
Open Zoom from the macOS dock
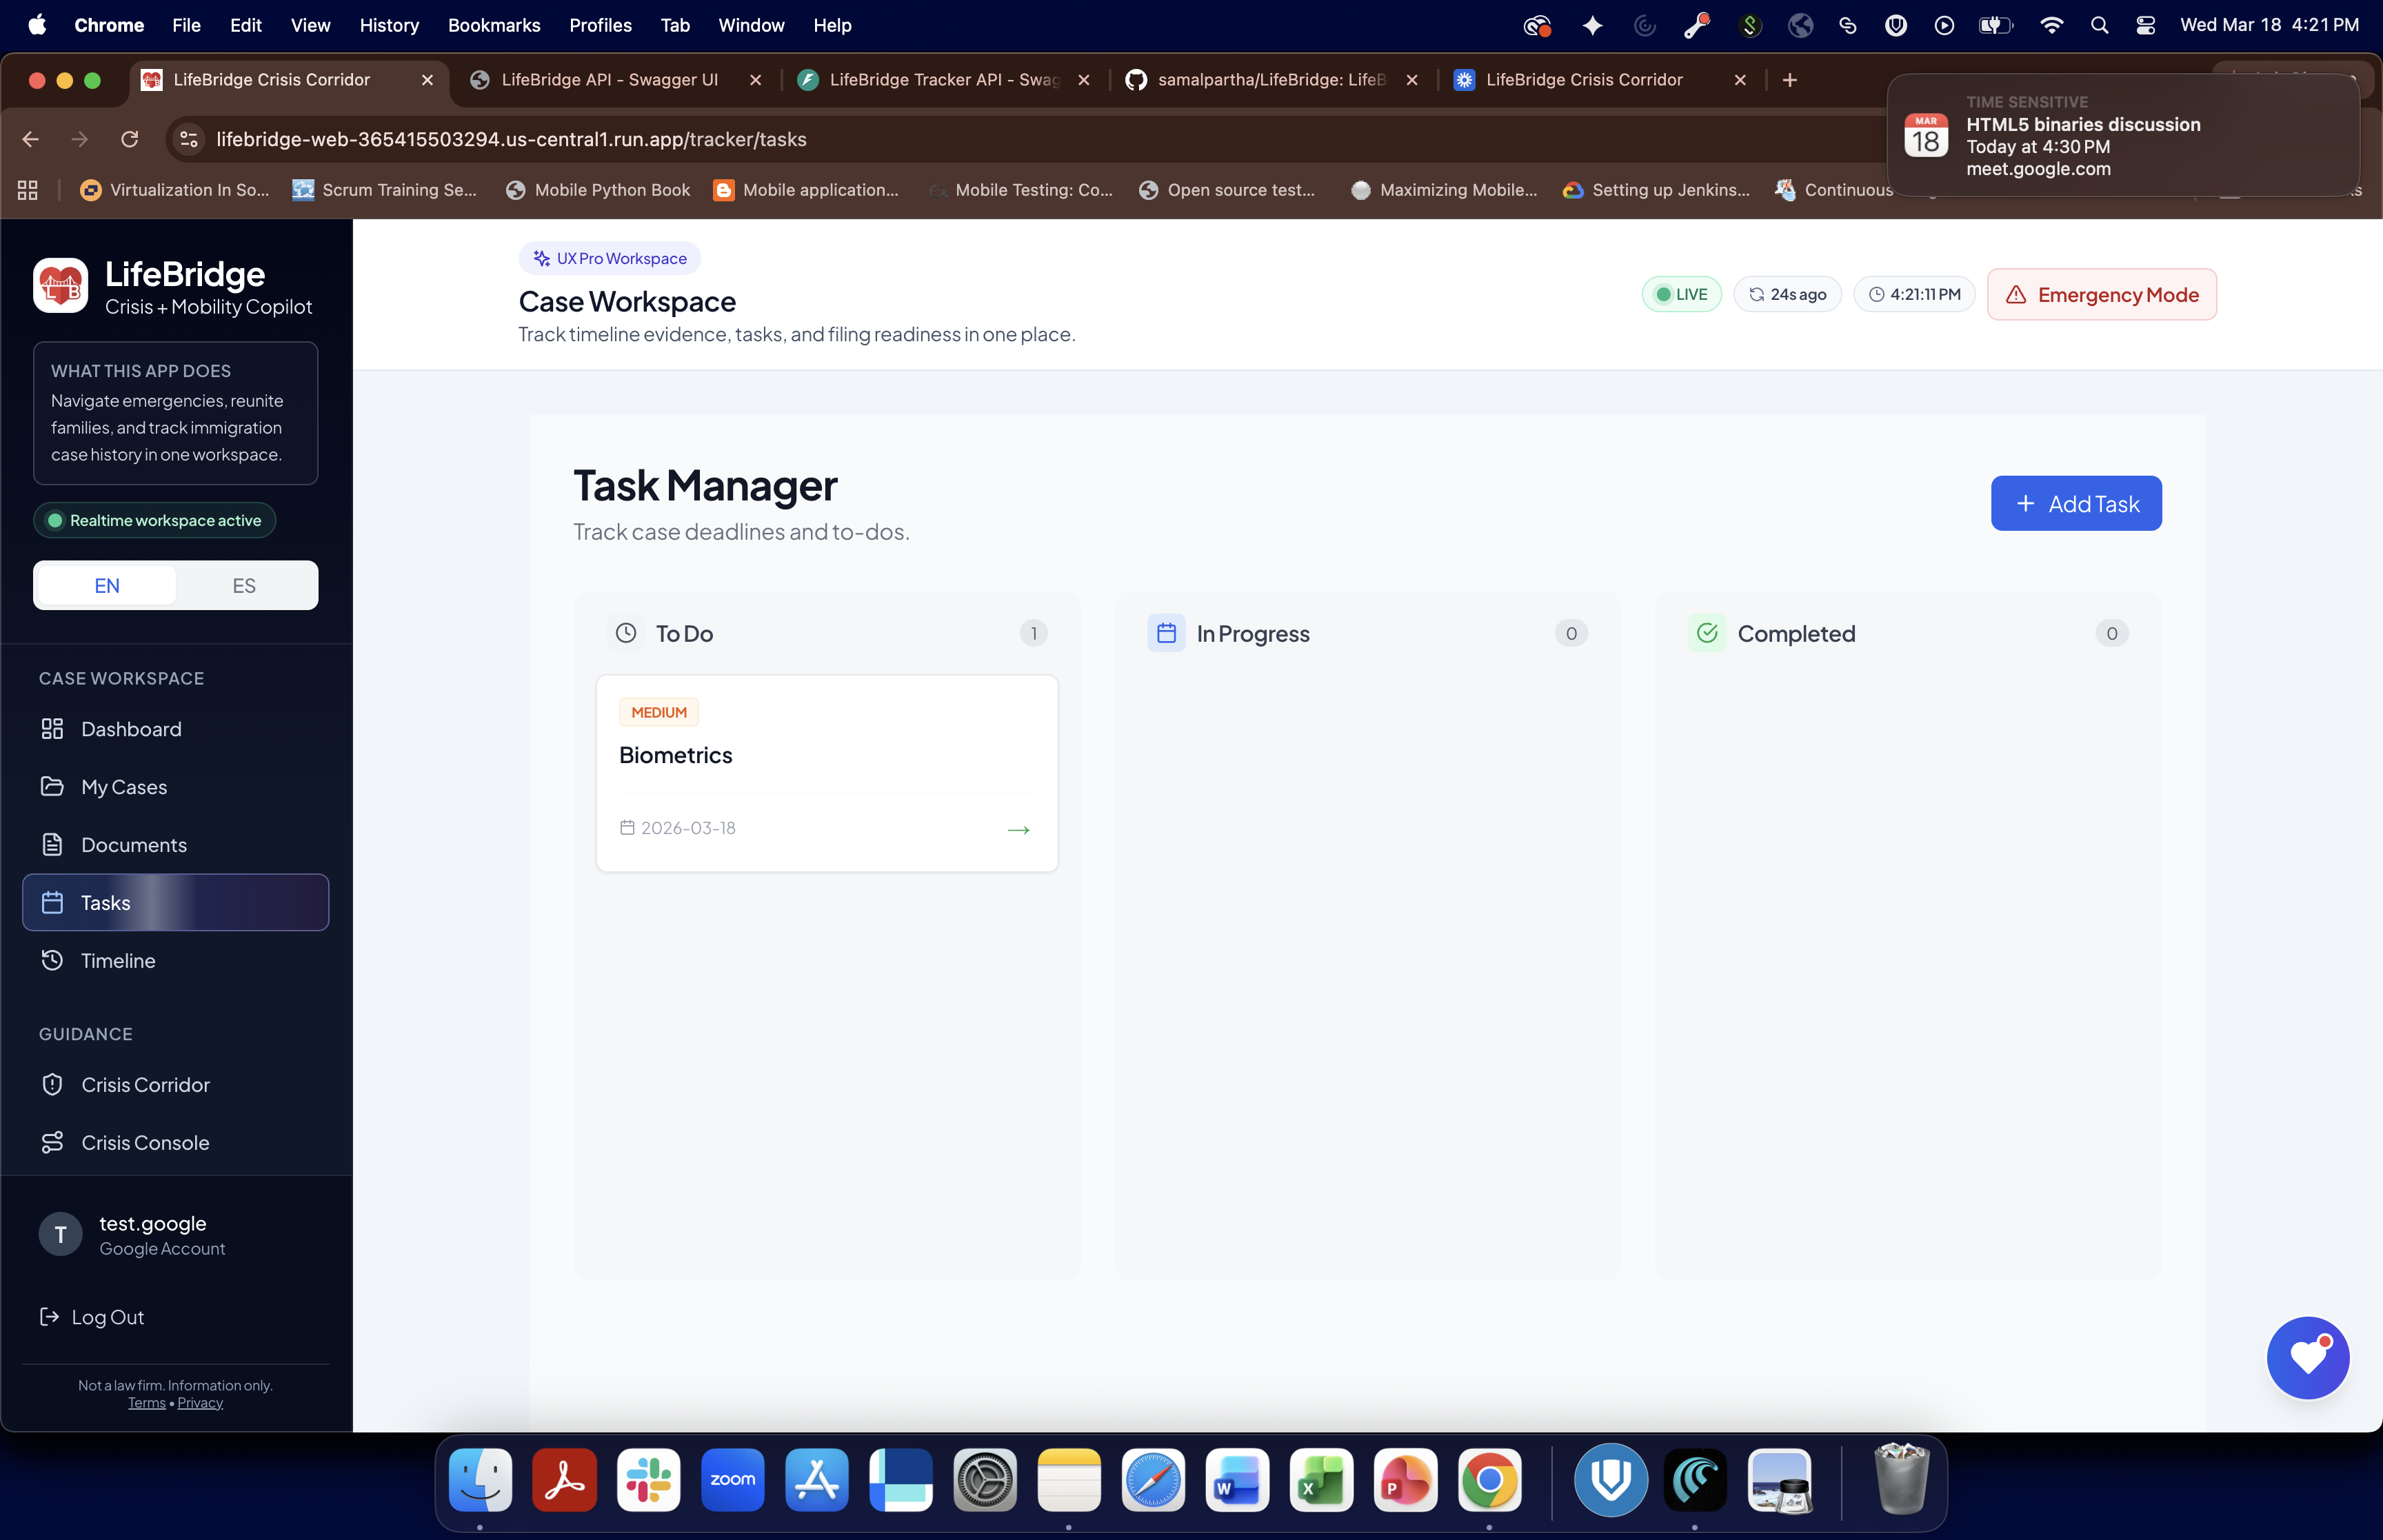coord(732,1479)
